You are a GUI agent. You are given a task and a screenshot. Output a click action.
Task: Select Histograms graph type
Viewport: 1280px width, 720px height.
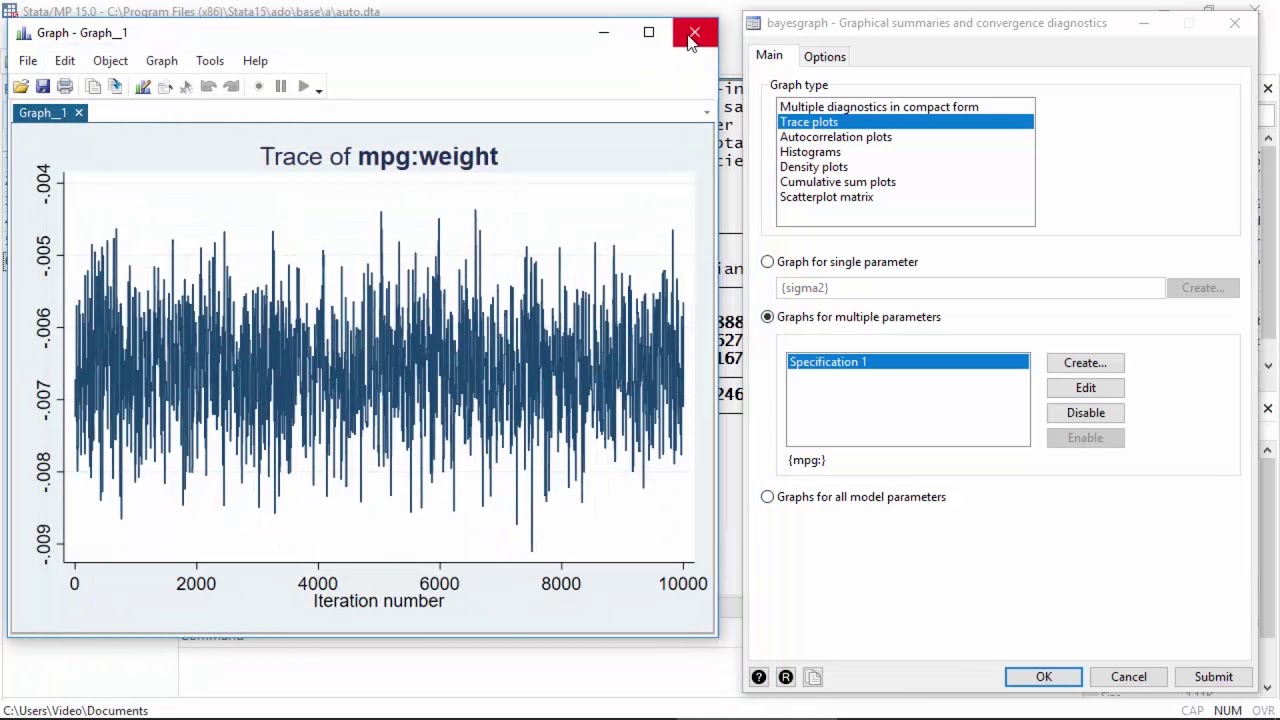click(905, 152)
